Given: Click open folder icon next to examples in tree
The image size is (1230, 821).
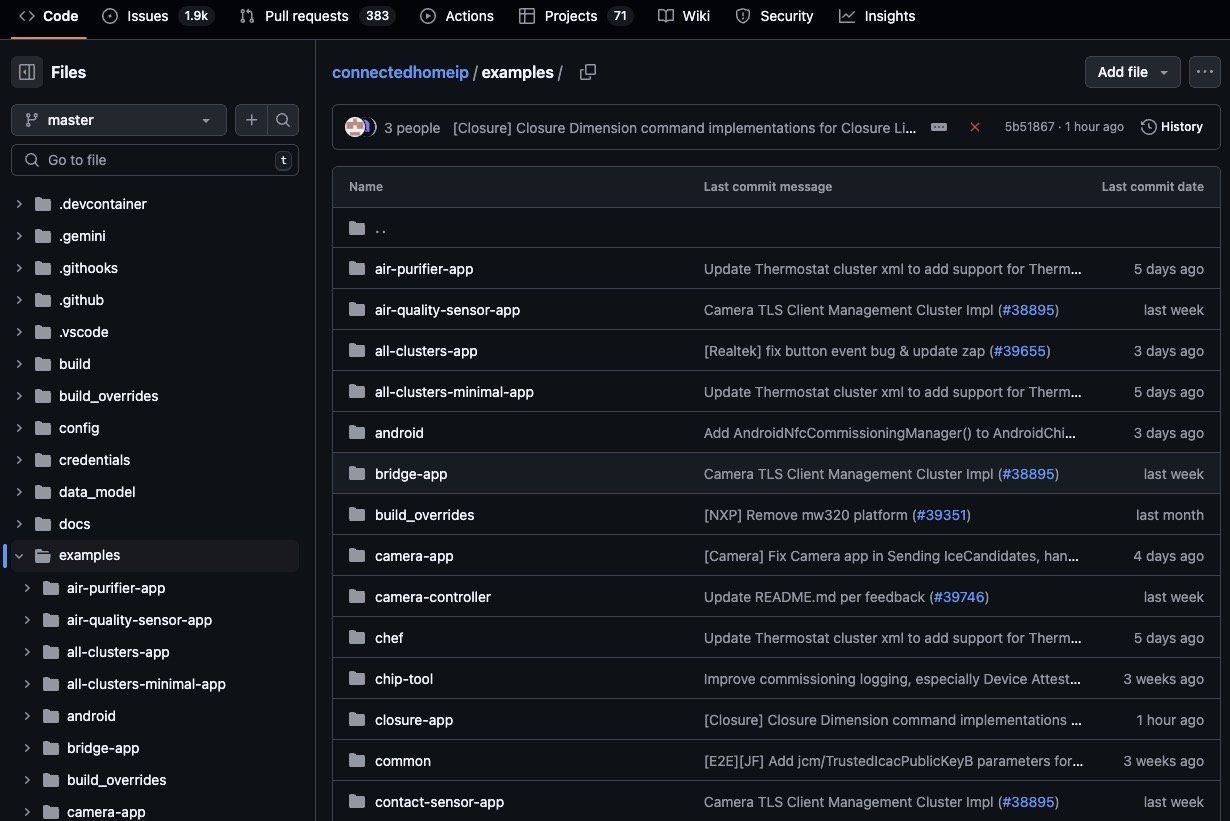Looking at the screenshot, I should pos(42,556).
